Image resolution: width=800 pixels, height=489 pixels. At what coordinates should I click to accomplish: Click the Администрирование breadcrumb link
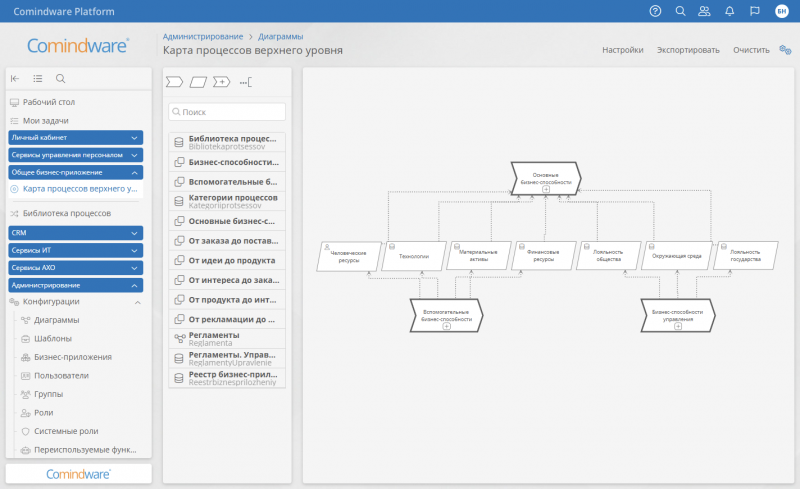click(x=202, y=36)
